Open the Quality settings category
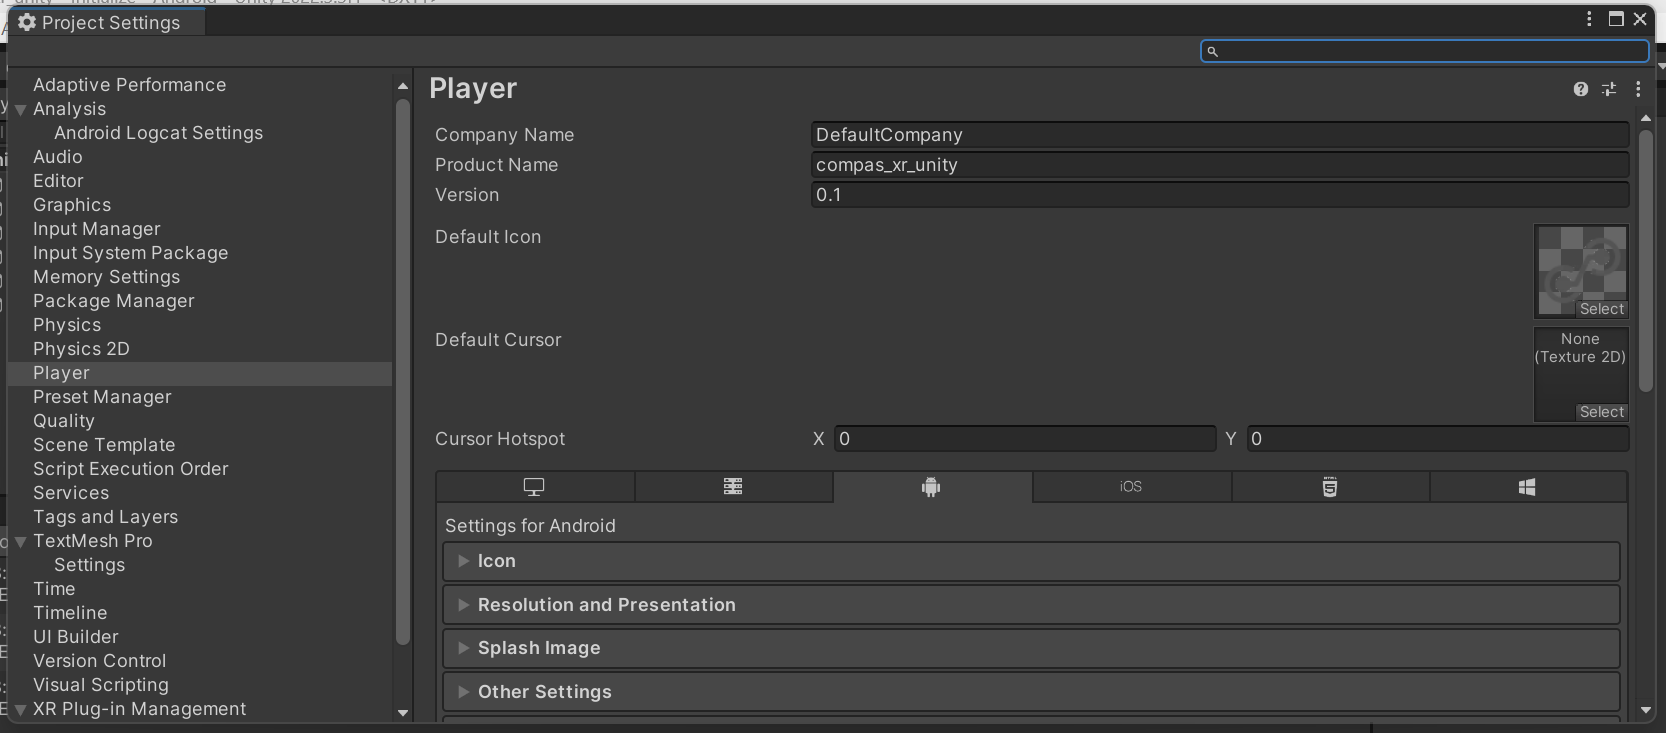The height and width of the screenshot is (733, 1666). [64, 421]
